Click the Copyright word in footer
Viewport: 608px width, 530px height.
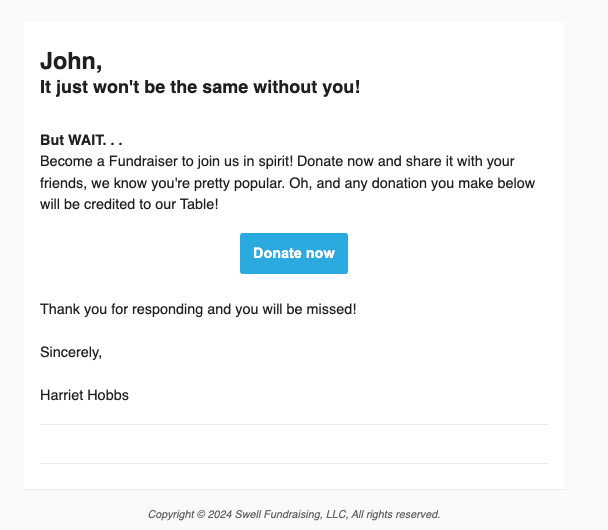[171, 514]
